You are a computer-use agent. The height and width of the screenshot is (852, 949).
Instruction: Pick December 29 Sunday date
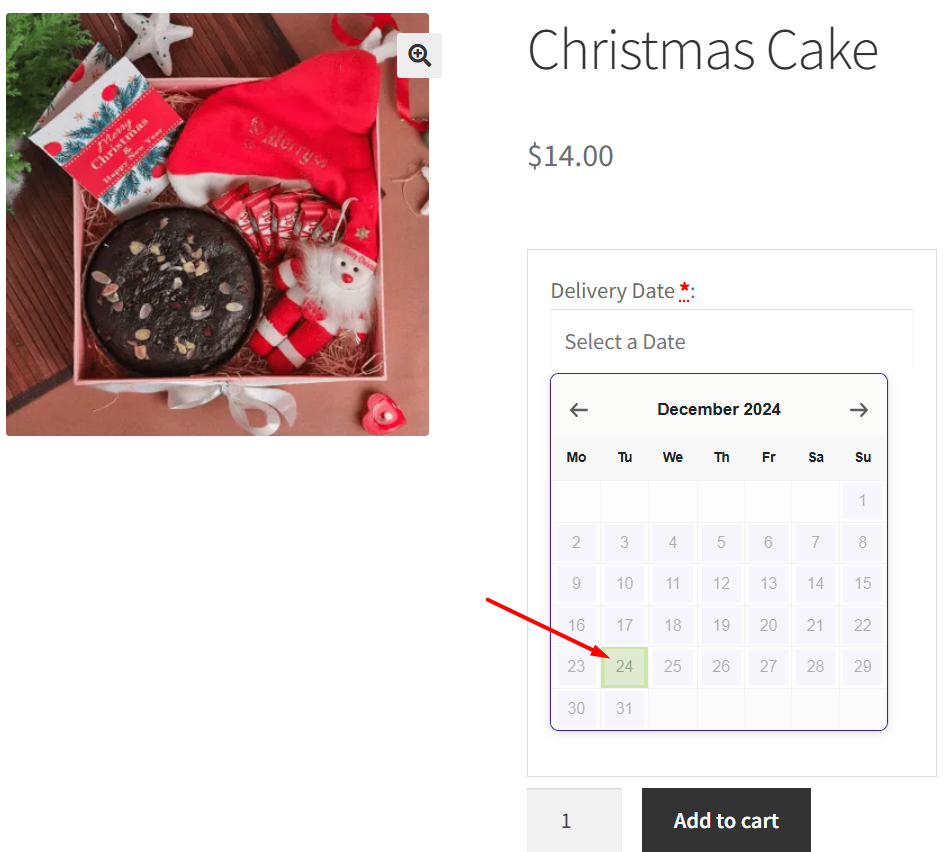pos(863,667)
